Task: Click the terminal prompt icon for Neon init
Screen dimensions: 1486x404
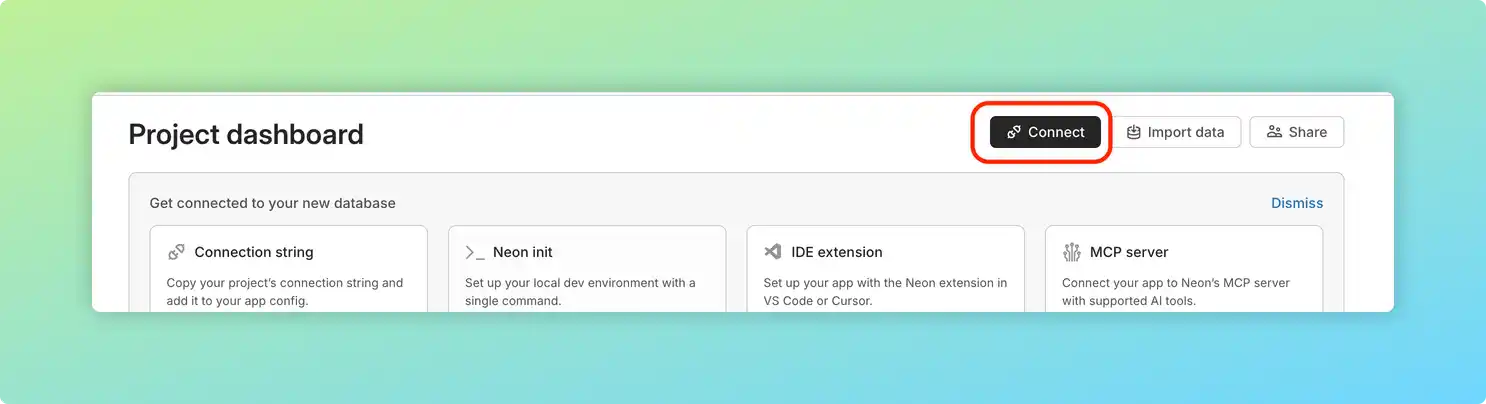Action: pos(475,252)
